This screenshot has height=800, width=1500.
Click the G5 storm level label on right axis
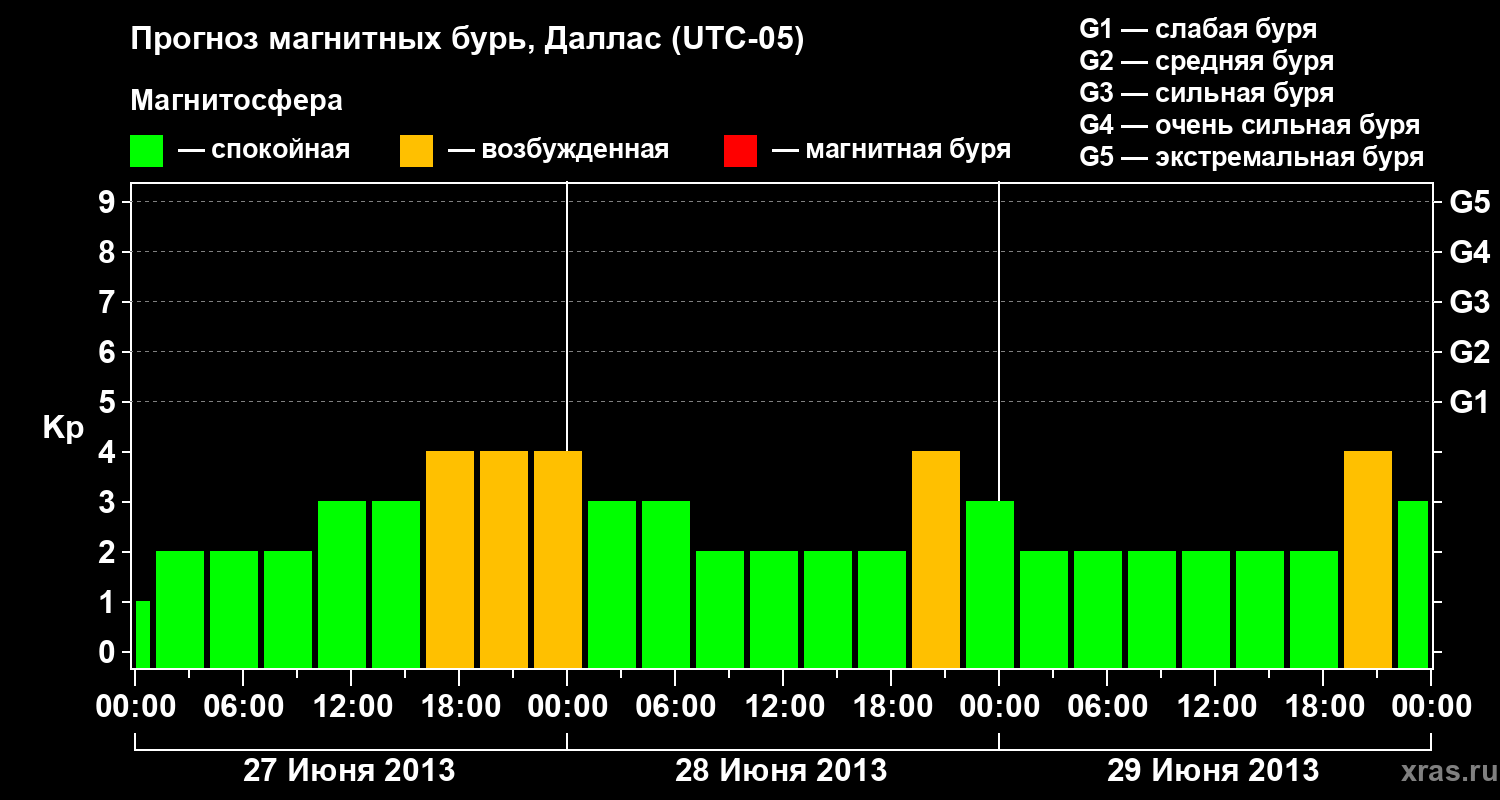point(1469,202)
